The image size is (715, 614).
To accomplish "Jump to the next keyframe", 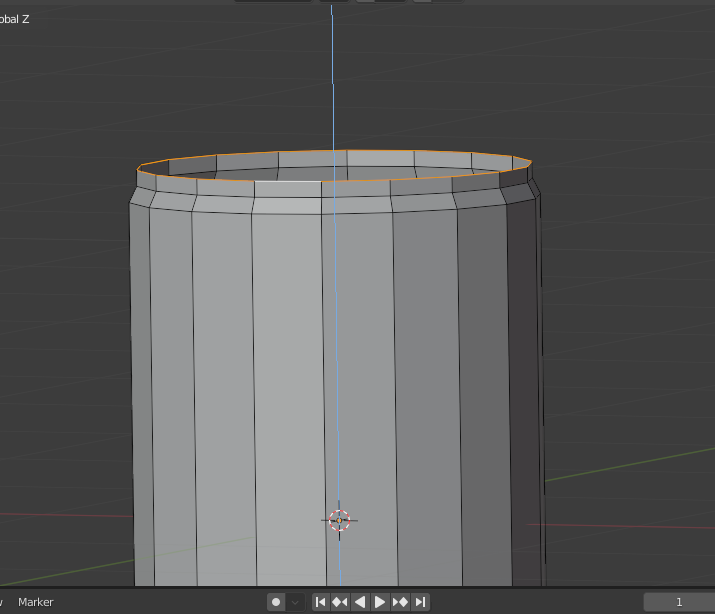I will coord(400,602).
